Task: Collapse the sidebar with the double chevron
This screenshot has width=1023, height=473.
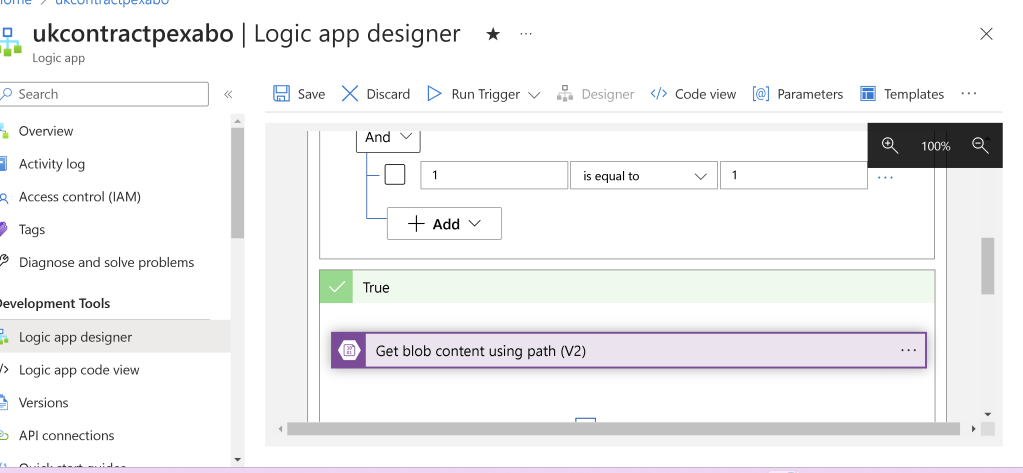Action: pos(228,94)
